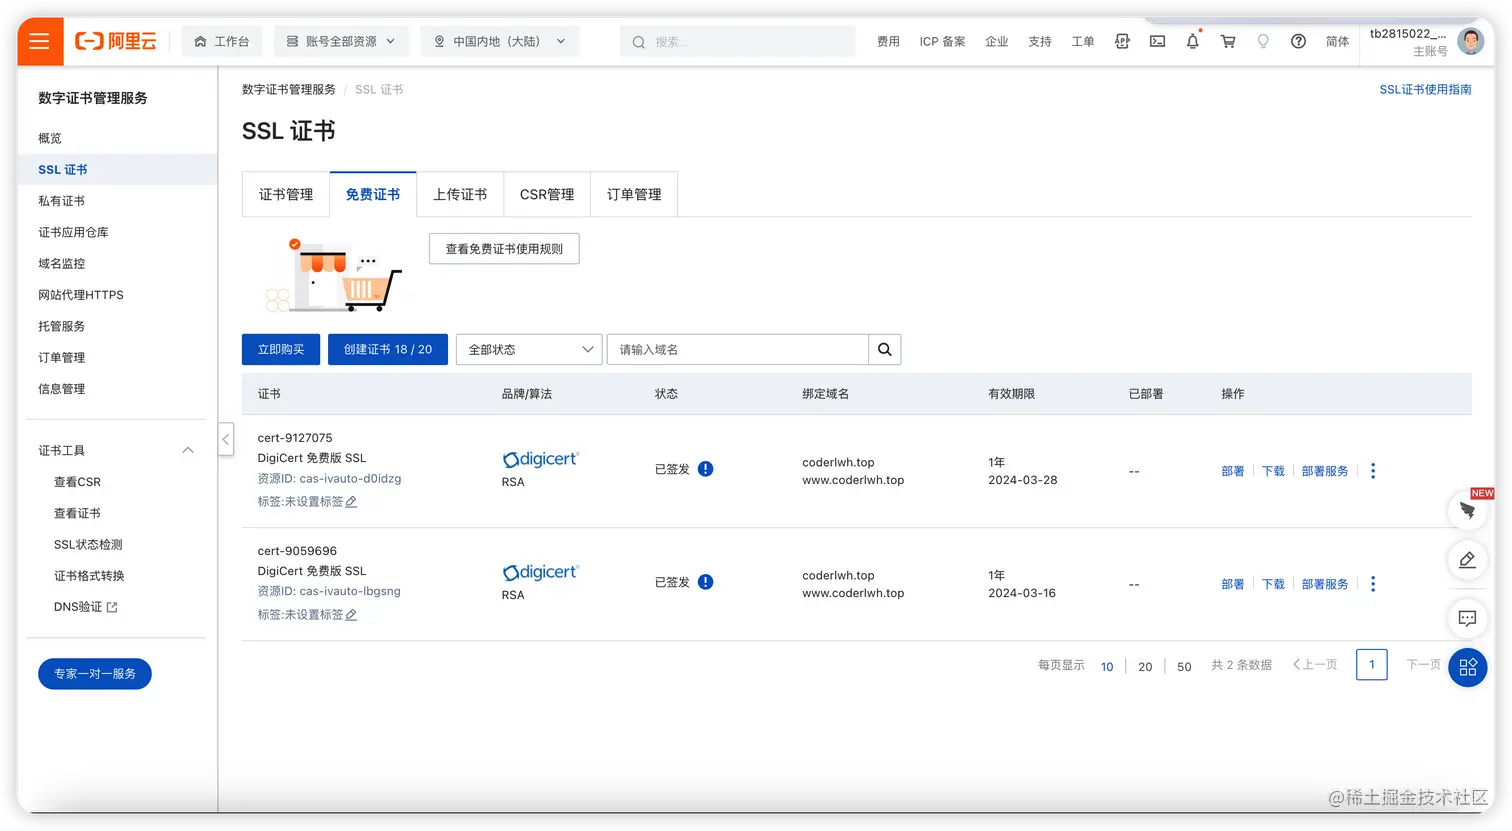
Task: Open the 订单管理 tab
Action: [x=634, y=194]
